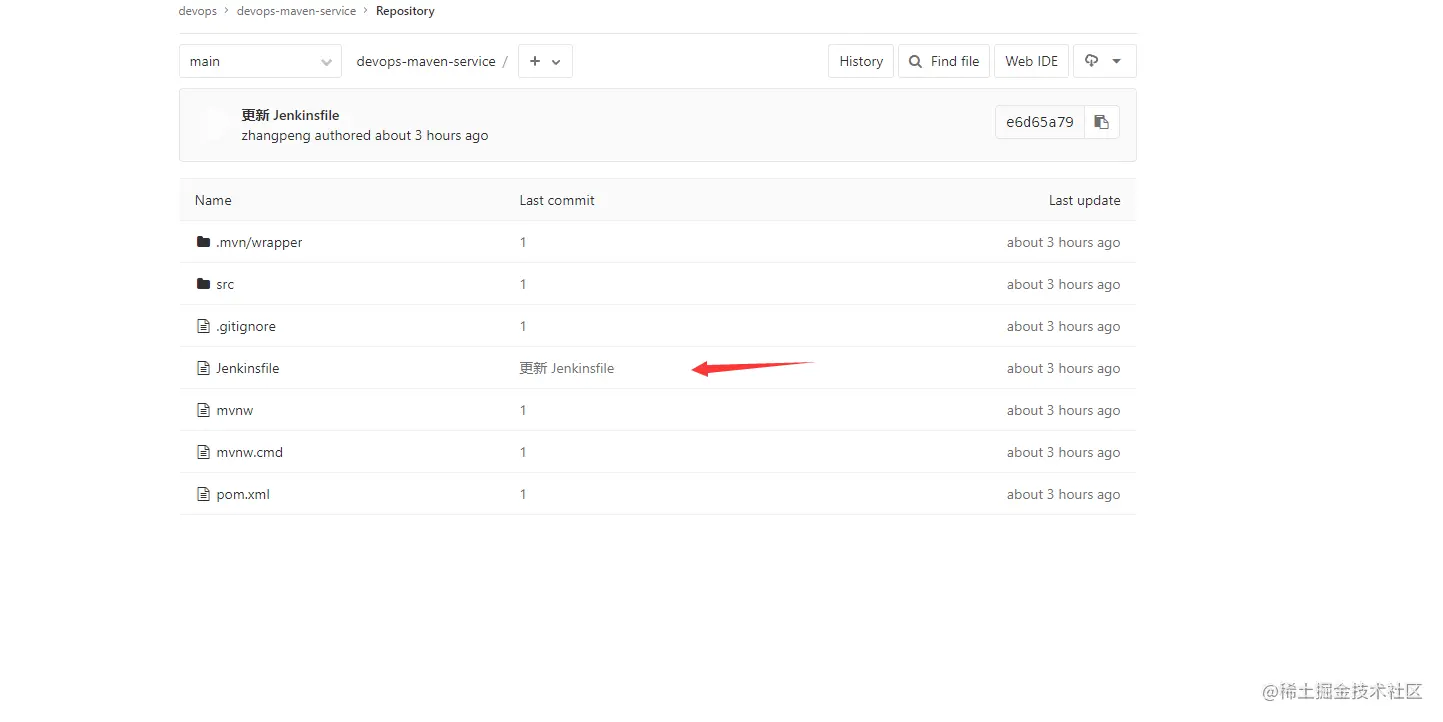Viewport: 1443px width, 722px height.
Task: Launch the Web IDE
Action: (1031, 61)
